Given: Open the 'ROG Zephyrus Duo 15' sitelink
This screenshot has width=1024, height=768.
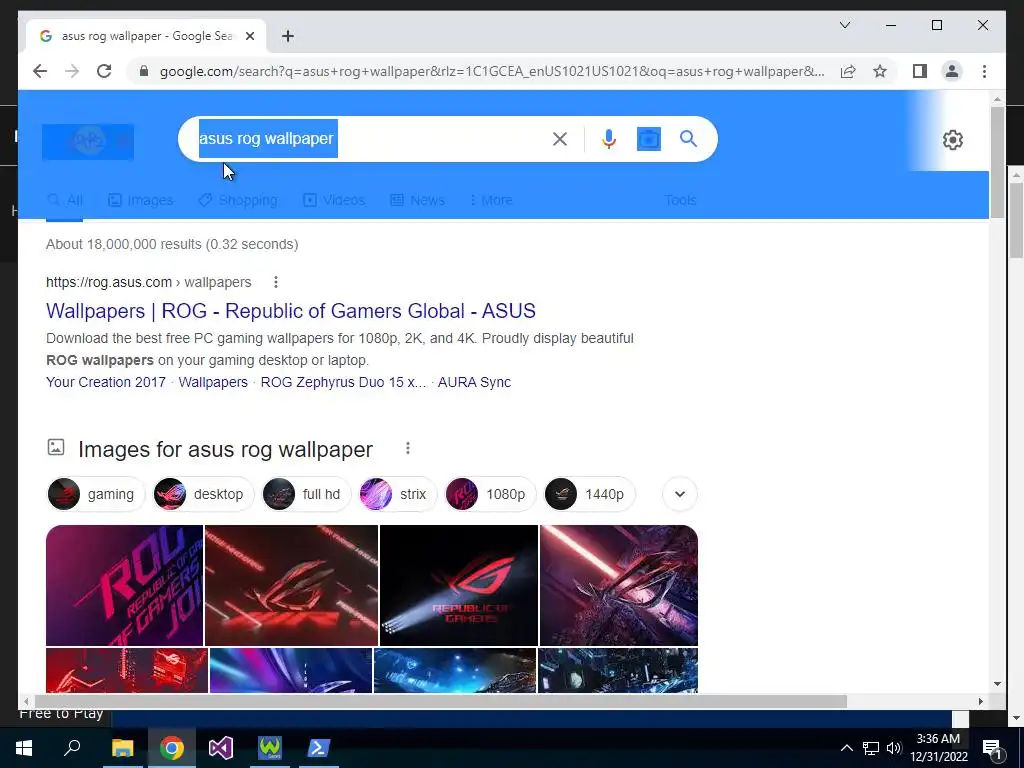Looking at the screenshot, I should (x=343, y=382).
